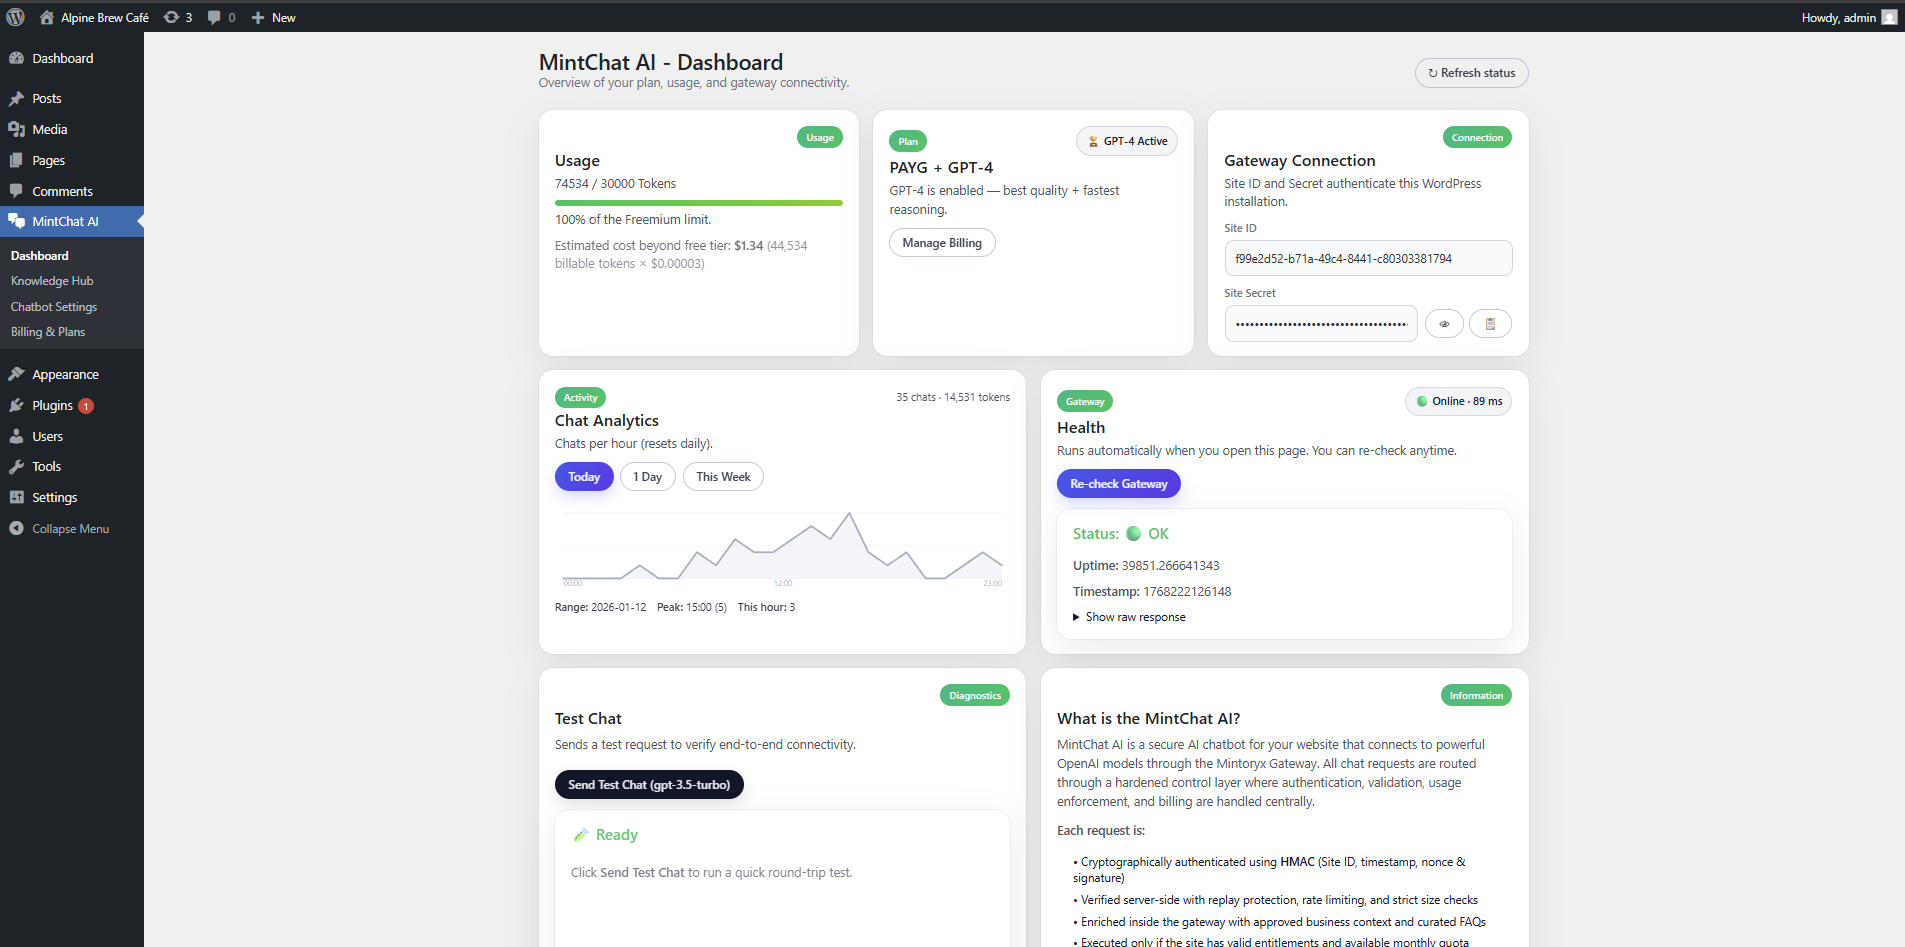Open the WordPress logo menu
Viewport: 1905px width, 947px height.
(x=14, y=16)
